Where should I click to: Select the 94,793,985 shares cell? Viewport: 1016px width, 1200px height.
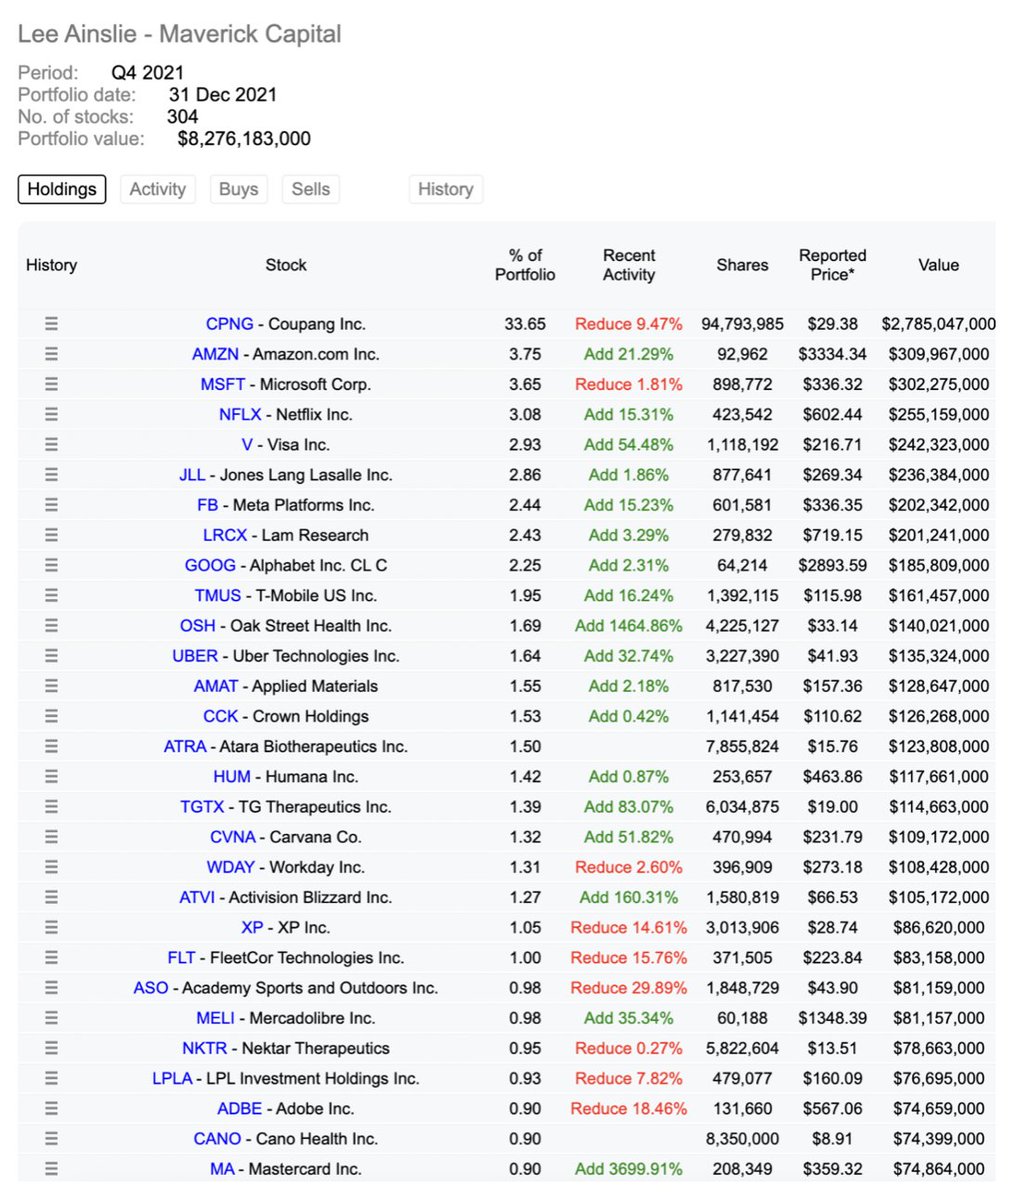pyautogui.click(x=742, y=324)
